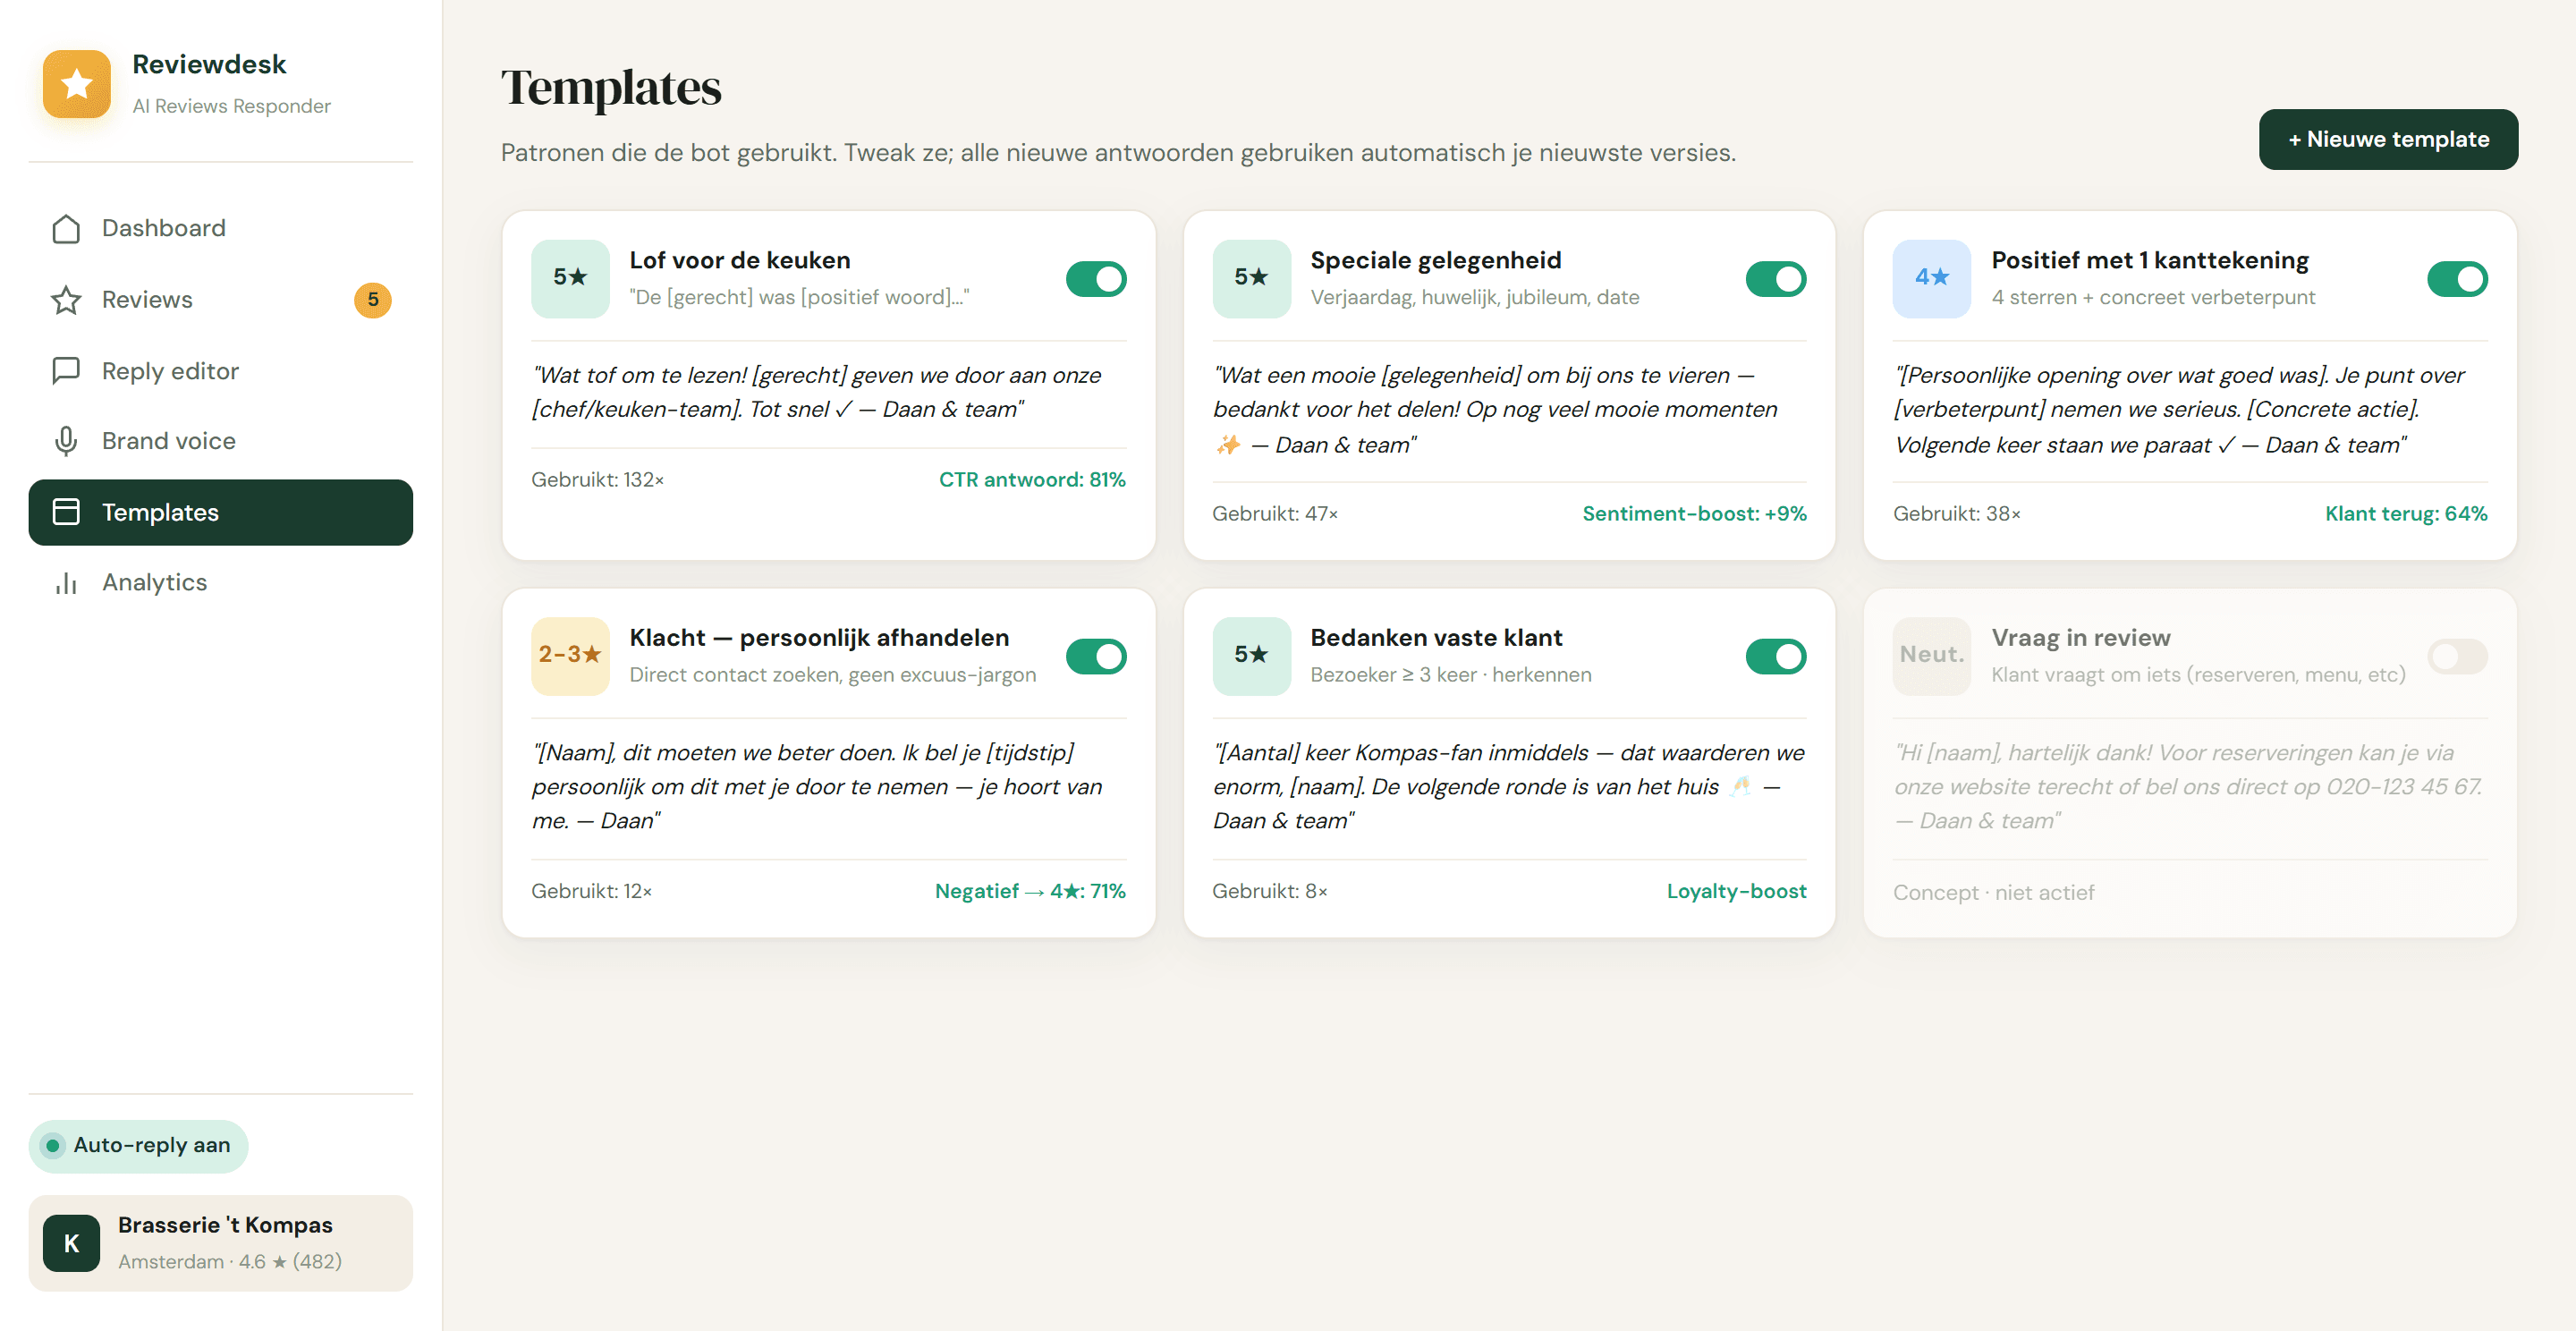Disable the Klacht — persoonlijk afhandelen template
This screenshot has width=2576, height=1331.
click(x=1096, y=657)
